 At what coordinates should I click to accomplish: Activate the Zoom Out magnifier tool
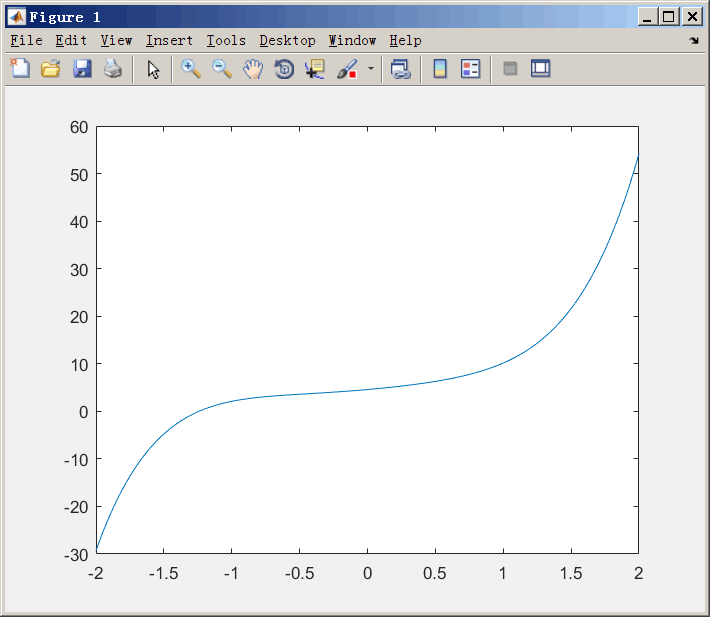(222, 69)
